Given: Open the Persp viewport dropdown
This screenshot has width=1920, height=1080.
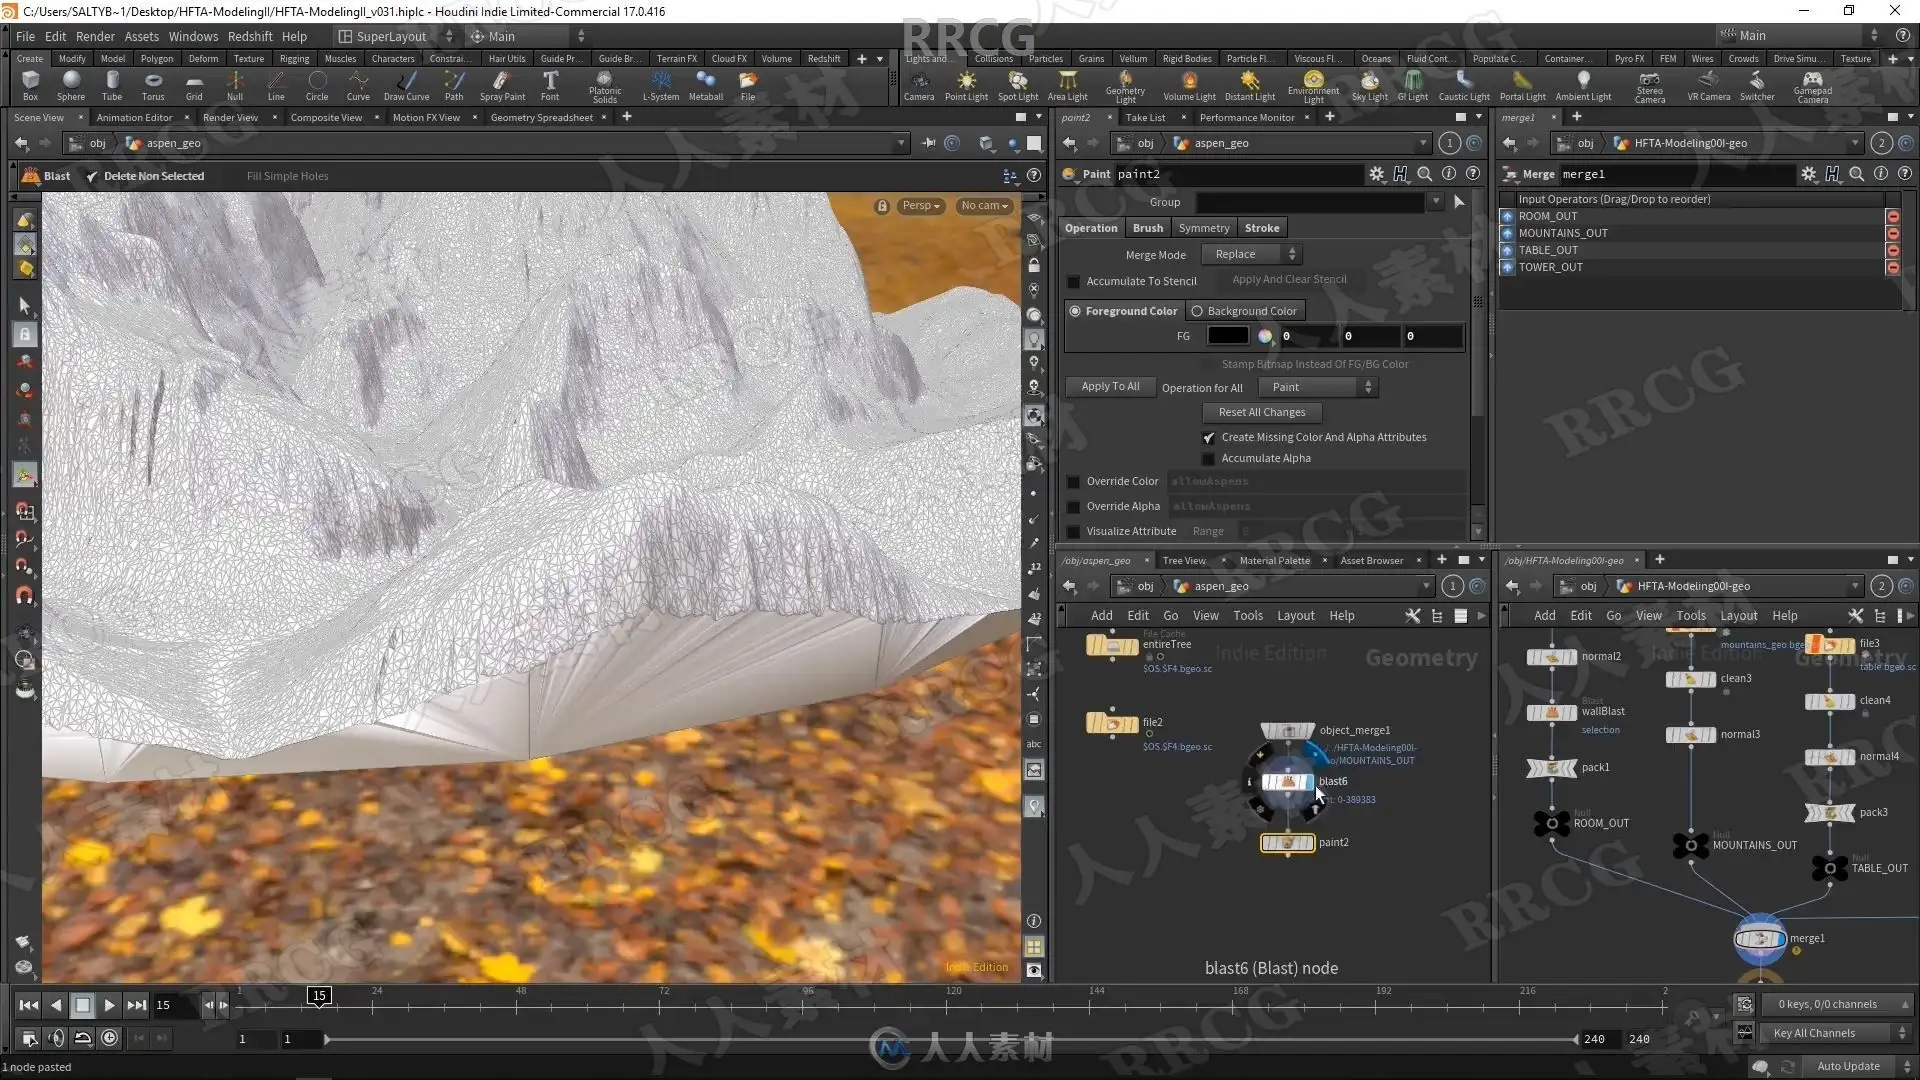Looking at the screenshot, I should coord(920,206).
